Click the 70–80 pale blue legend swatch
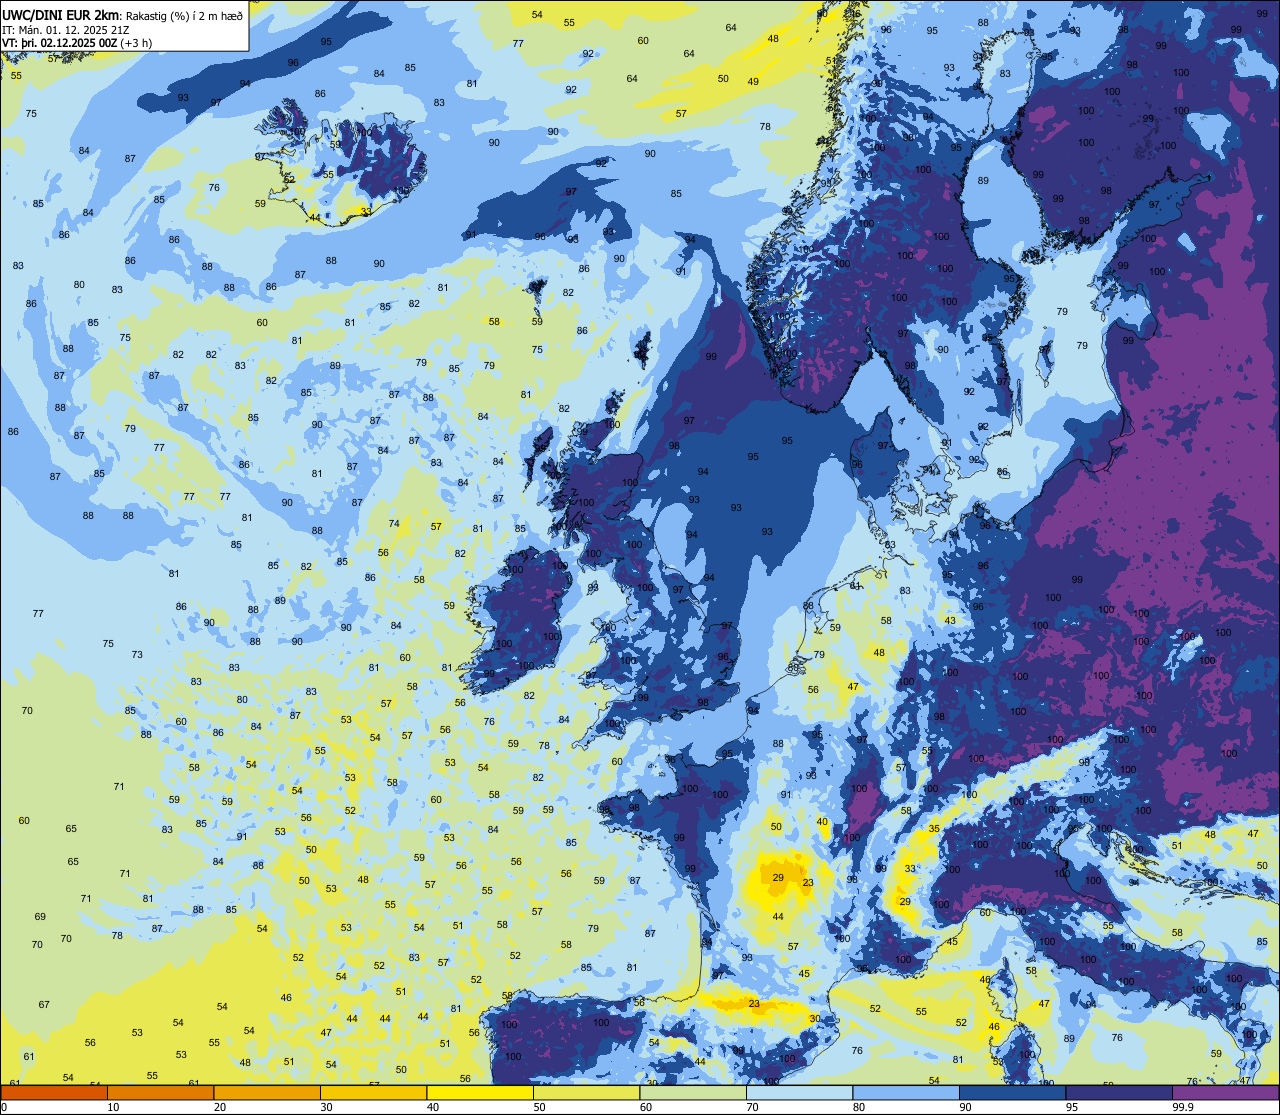The height and width of the screenshot is (1115, 1280). tap(799, 1092)
